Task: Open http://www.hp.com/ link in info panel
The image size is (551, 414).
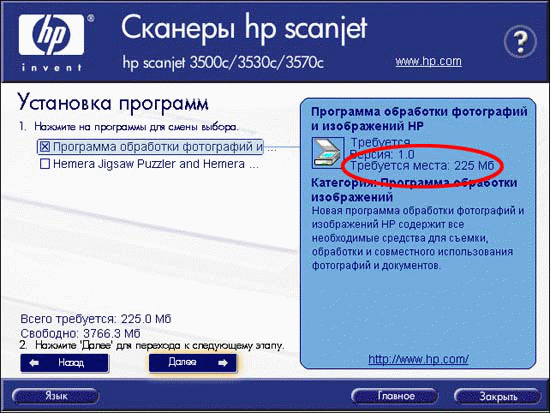Action: point(418,359)
